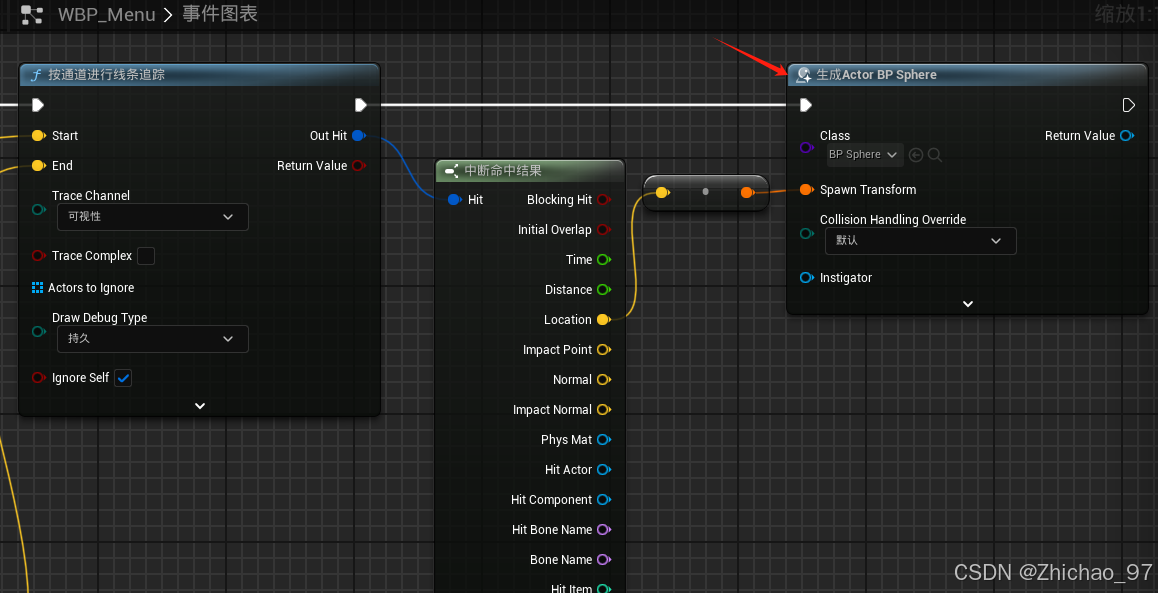
Task: Click the line trace Return Value pin
Action: pos(359,165)
